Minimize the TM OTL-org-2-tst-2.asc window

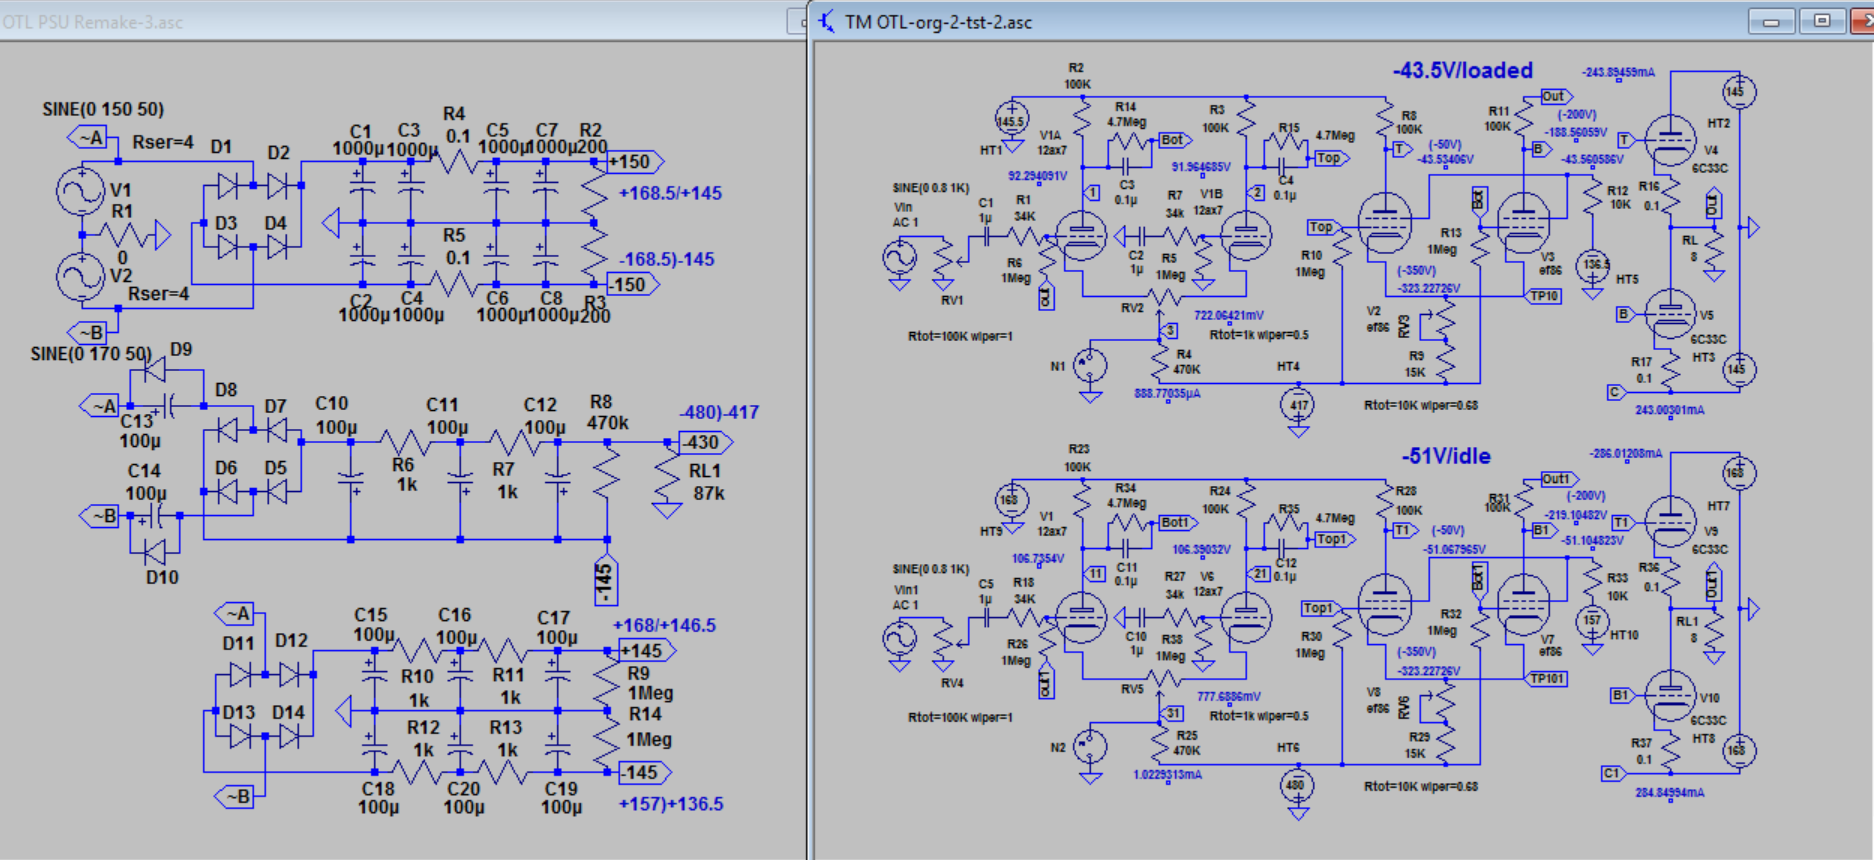1770,21
